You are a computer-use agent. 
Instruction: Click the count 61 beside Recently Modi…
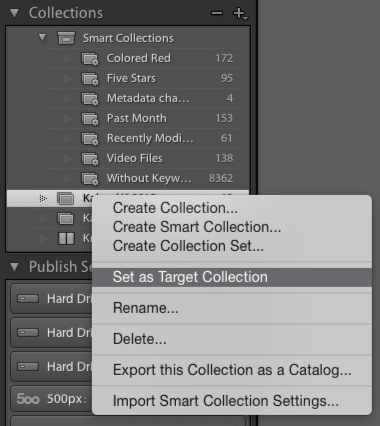pos(227,138)
